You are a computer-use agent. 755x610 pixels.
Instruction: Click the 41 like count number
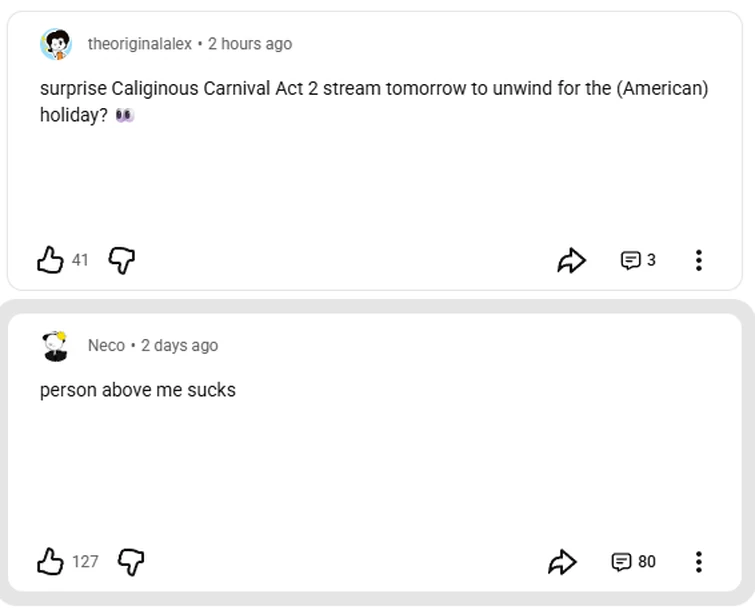click(x=80, y=261)
